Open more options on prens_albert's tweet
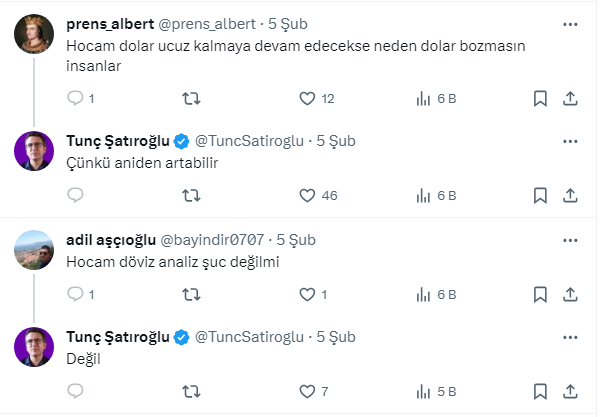Screen dimensions: 602x417 (x=570, y=24)
